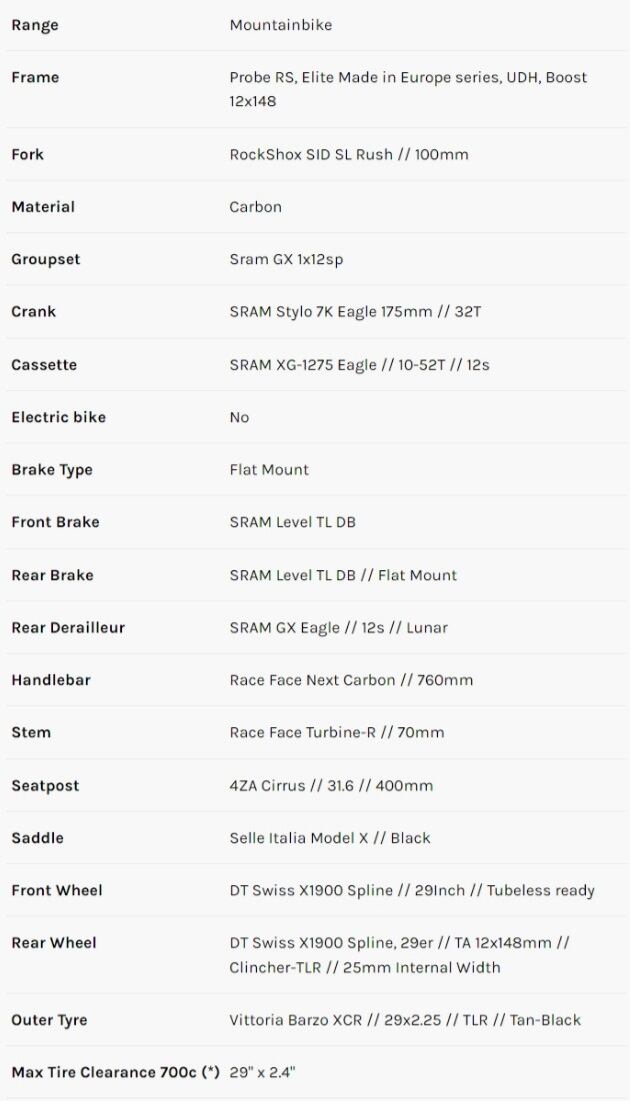Click the SRAM Stylo 7K Eagle crank text
Image resolution: width=630 pixels, height=1101 pixels.
(355, 312)
